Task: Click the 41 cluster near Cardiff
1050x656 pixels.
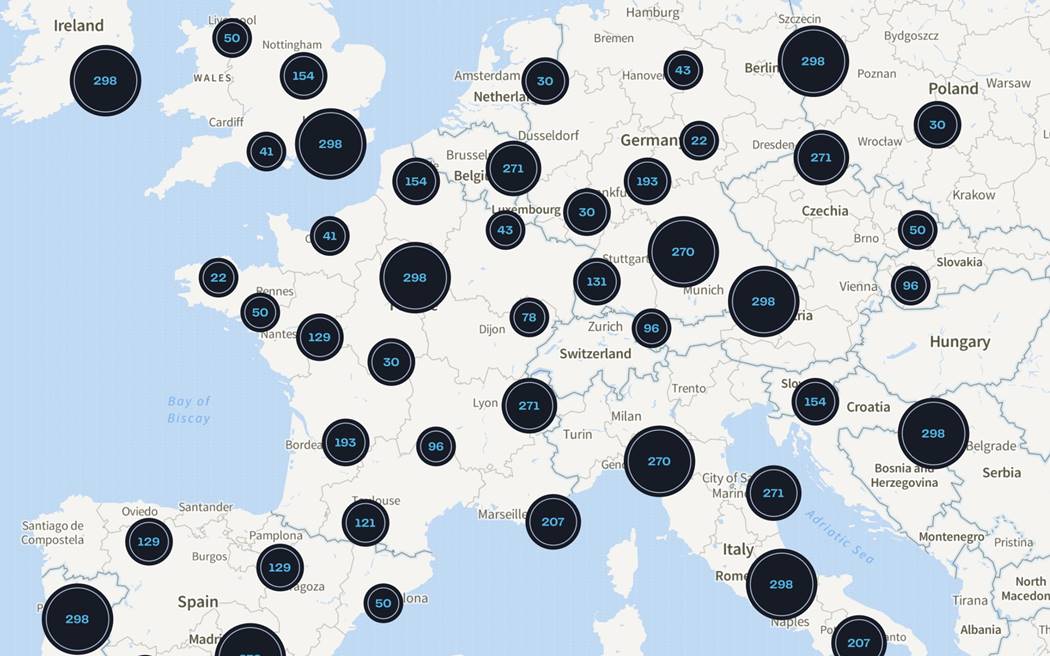Action: (266, 152)
